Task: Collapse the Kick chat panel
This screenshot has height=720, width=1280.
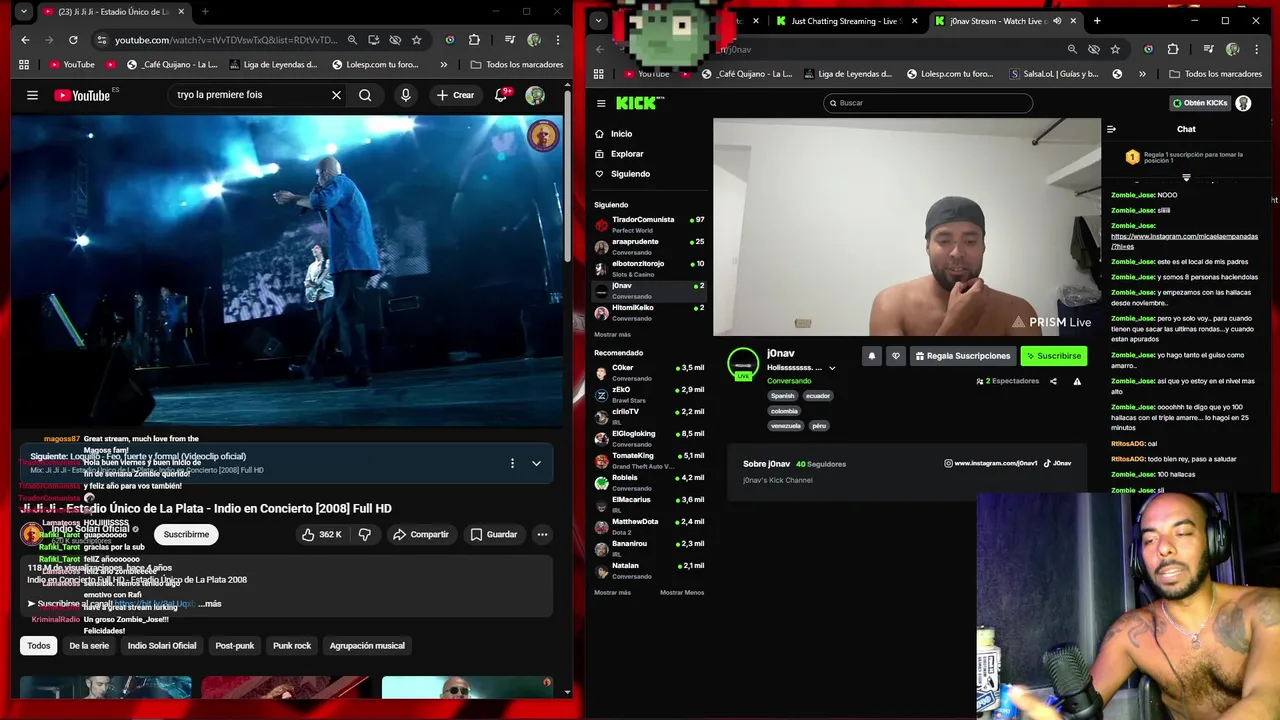Action: (1111, 129)
